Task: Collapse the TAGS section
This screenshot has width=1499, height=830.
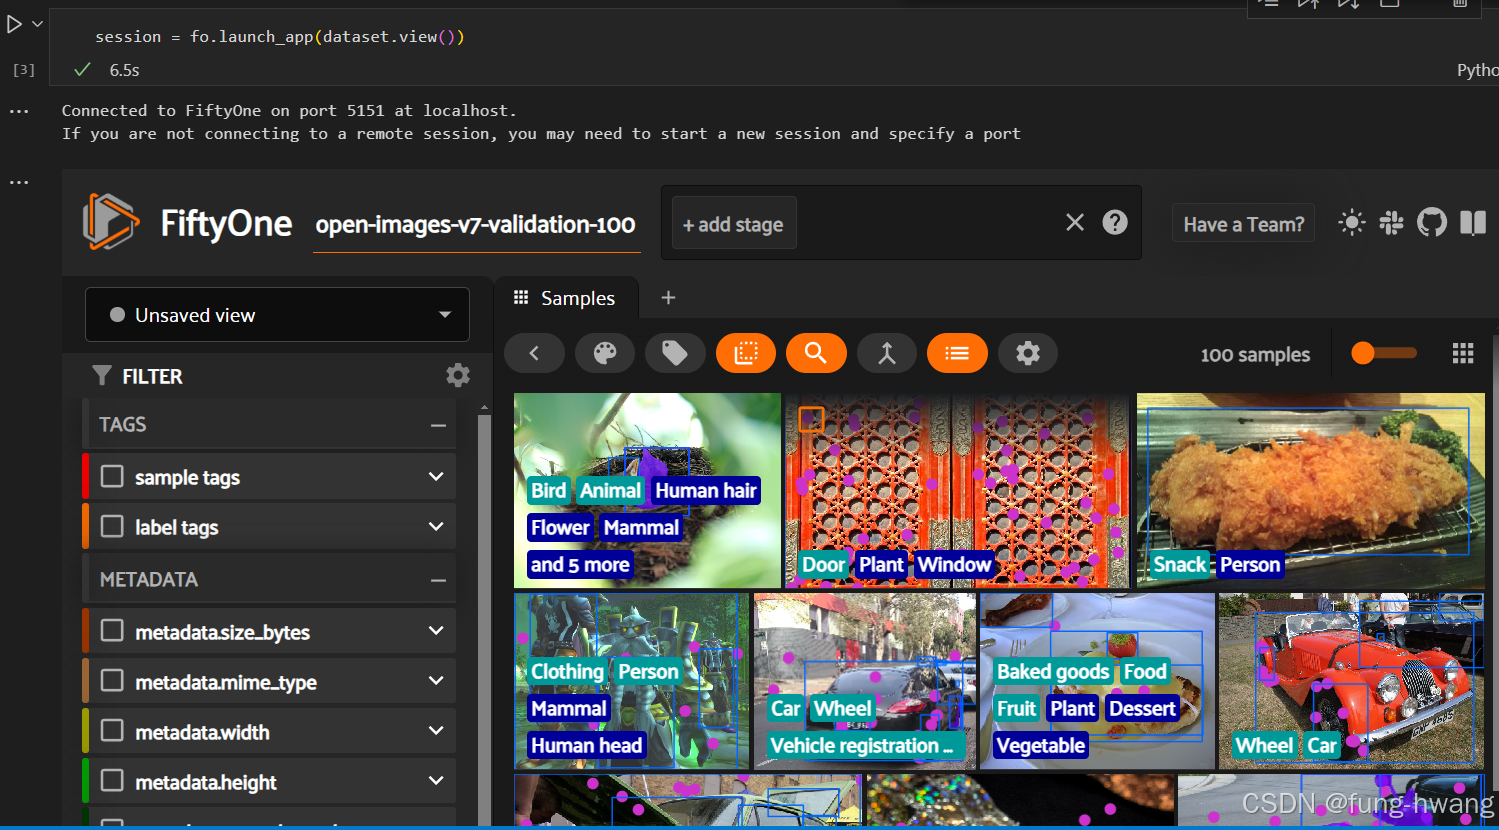Action: tap(438, 425)
